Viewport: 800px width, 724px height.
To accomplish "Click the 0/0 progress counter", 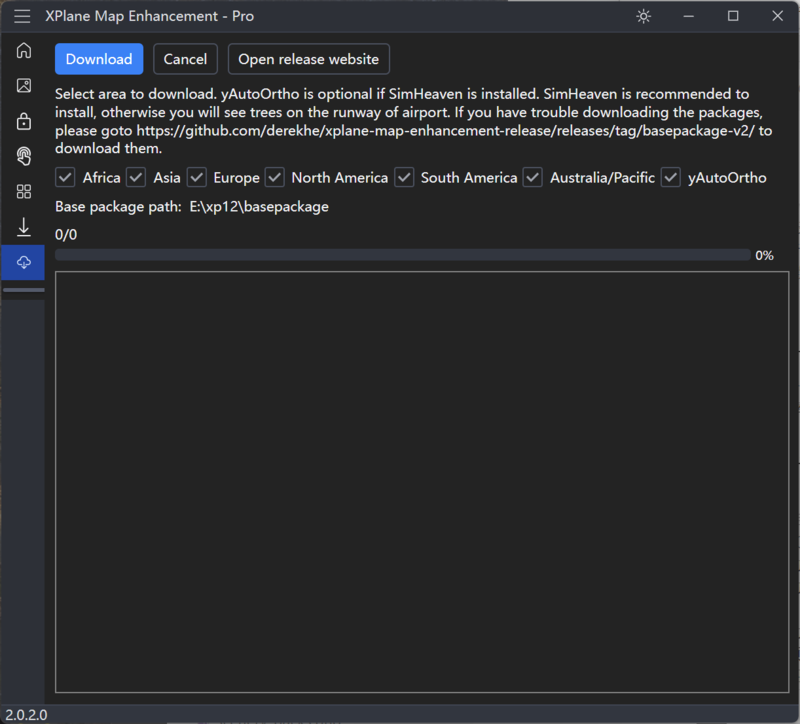I will (x=66, y=235).
